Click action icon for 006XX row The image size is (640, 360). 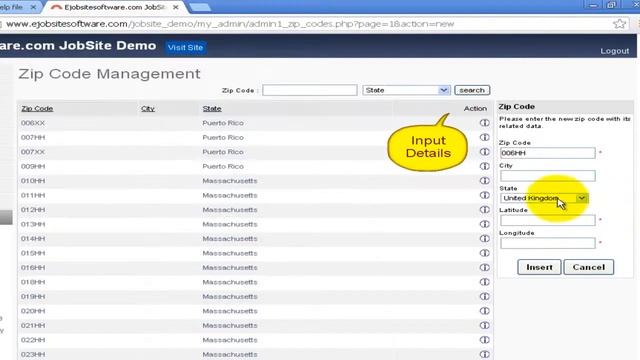point(484,123)
